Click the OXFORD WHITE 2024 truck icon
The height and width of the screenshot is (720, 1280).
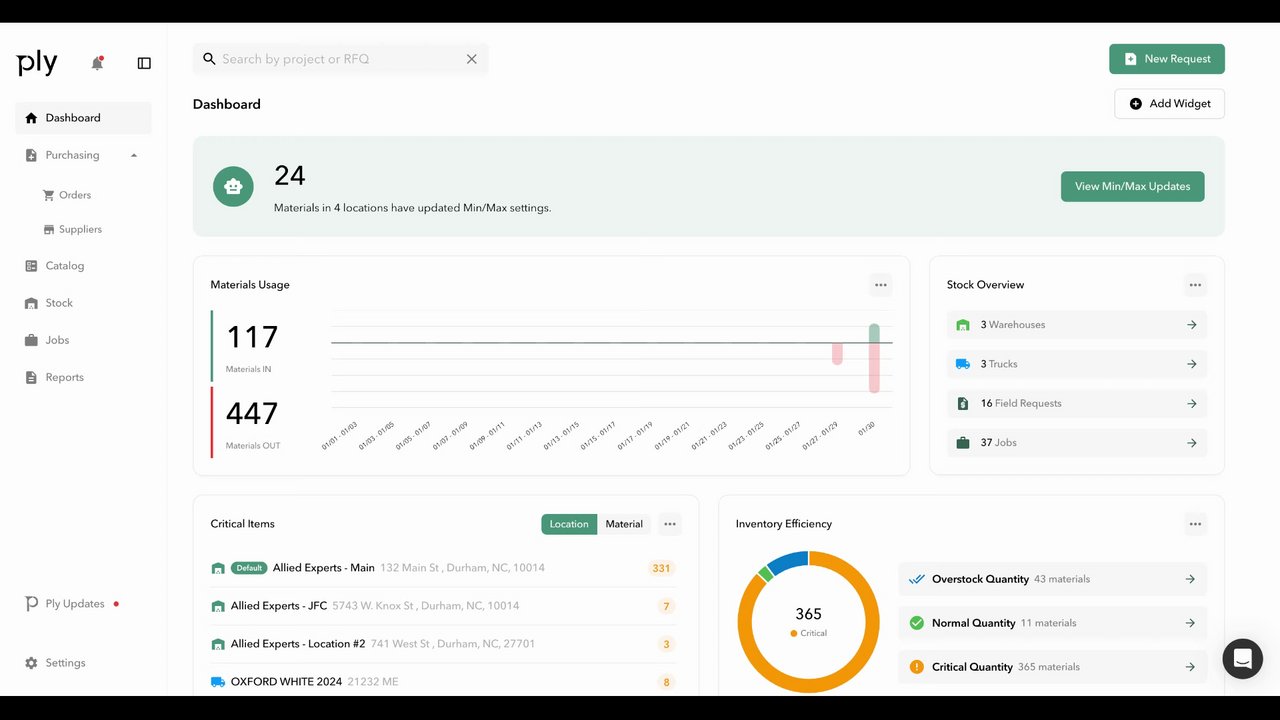pyautogui.click(x=218, y=682)
